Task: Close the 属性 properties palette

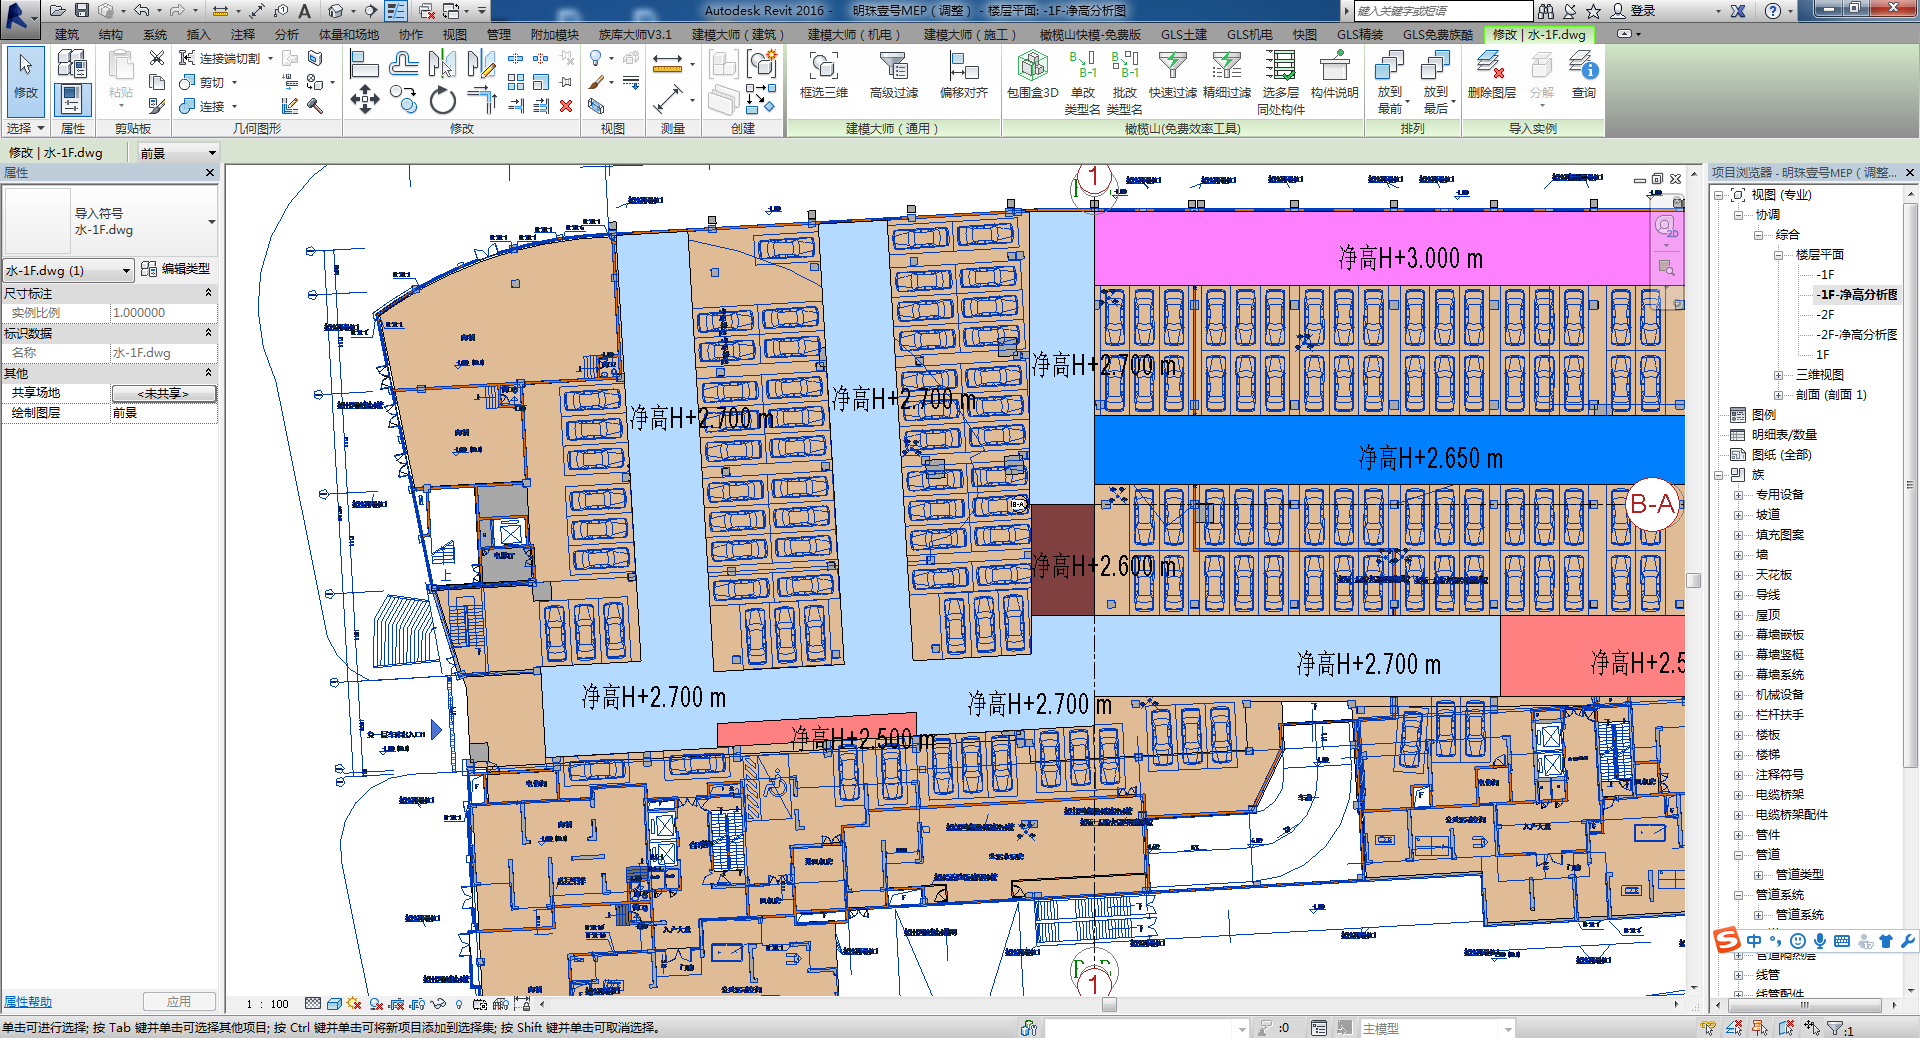Action: pyautogui.click(x=210, y=172)
